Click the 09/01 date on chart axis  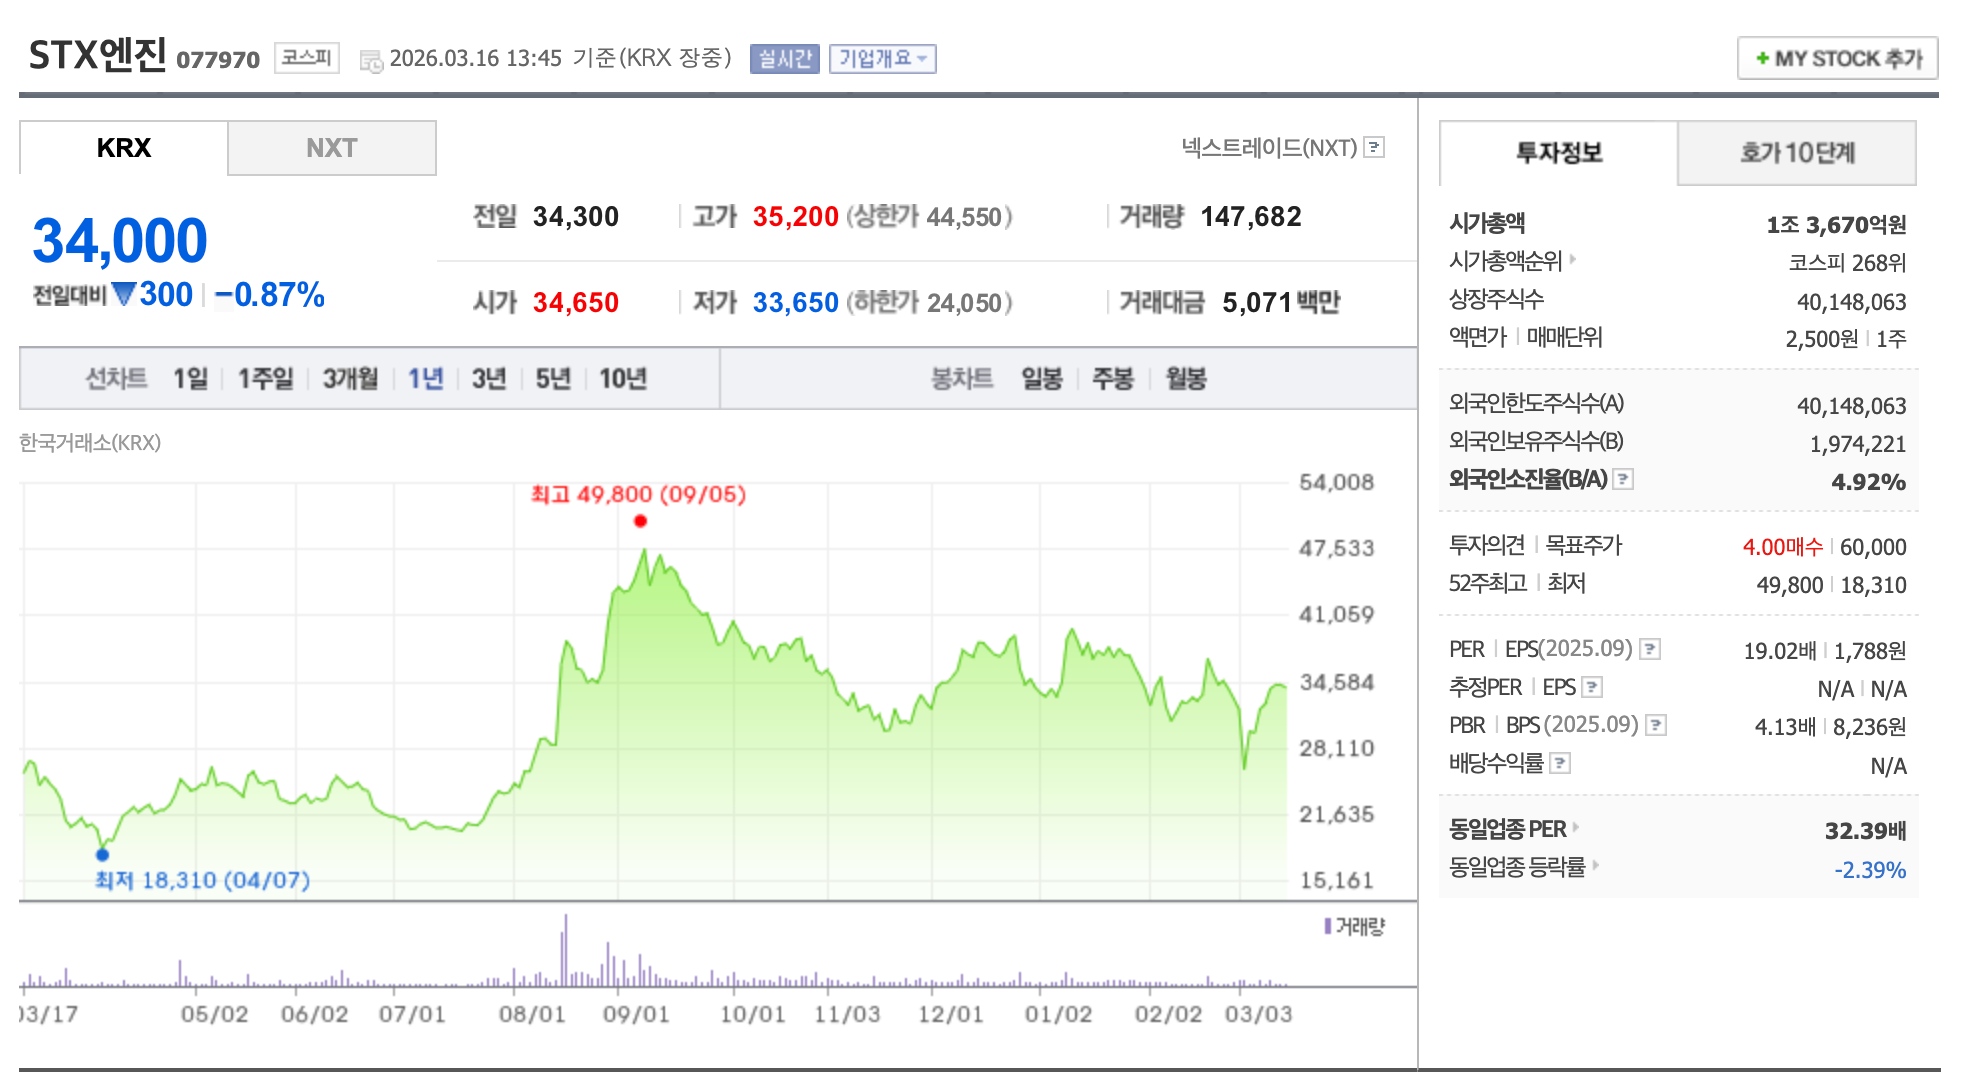pyautogui.click(x=636, y=1014)
